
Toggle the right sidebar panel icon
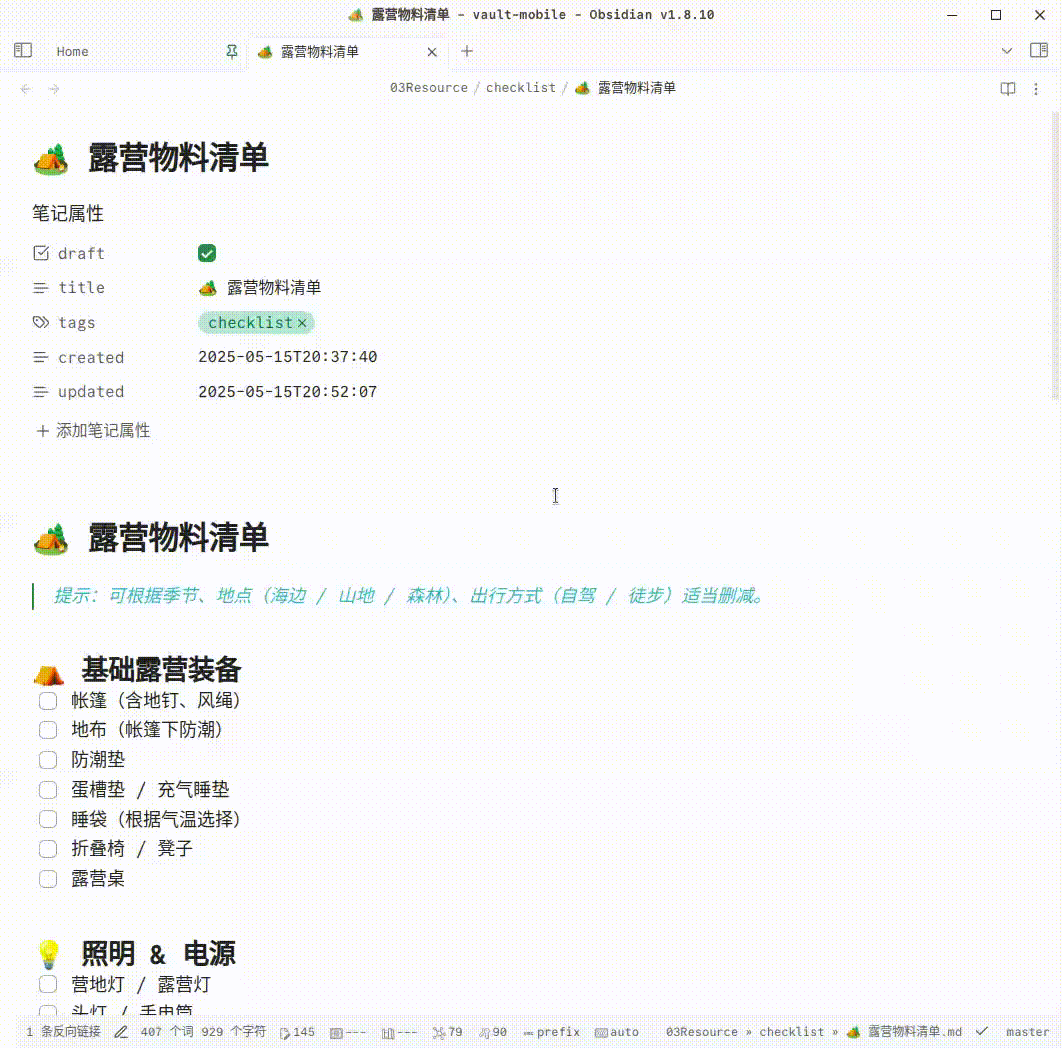tap(1038, 51)
